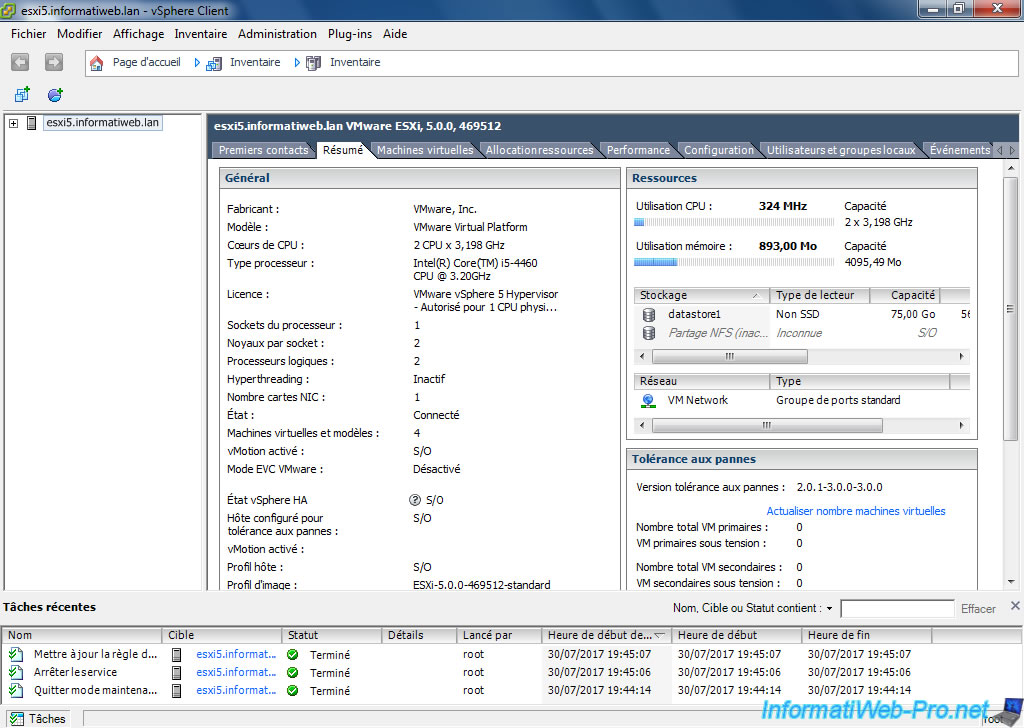Screen dimensions: 1024x728
Task: Click the back navigation arrow
Action: point(20,62)
